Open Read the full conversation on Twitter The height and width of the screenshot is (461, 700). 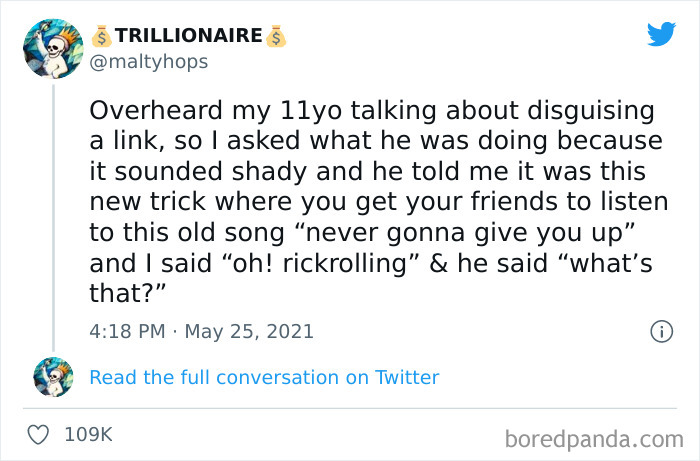(264, 378)
